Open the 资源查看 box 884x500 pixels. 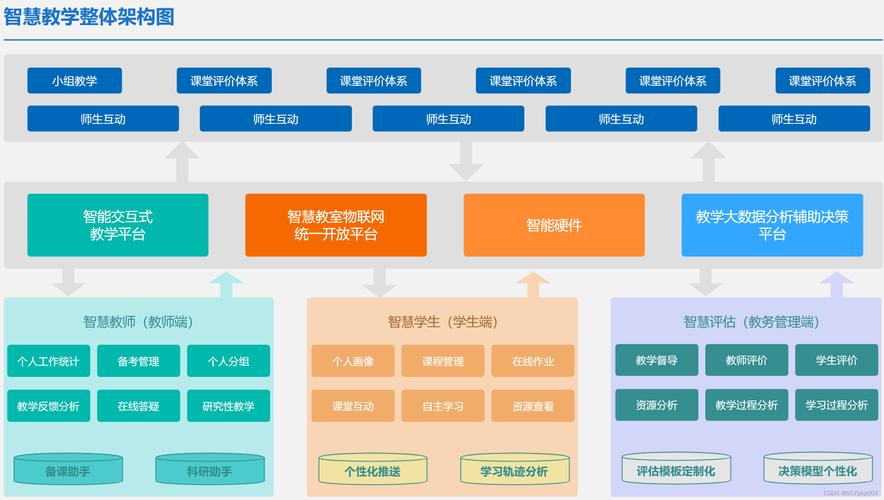pos(533,406)
